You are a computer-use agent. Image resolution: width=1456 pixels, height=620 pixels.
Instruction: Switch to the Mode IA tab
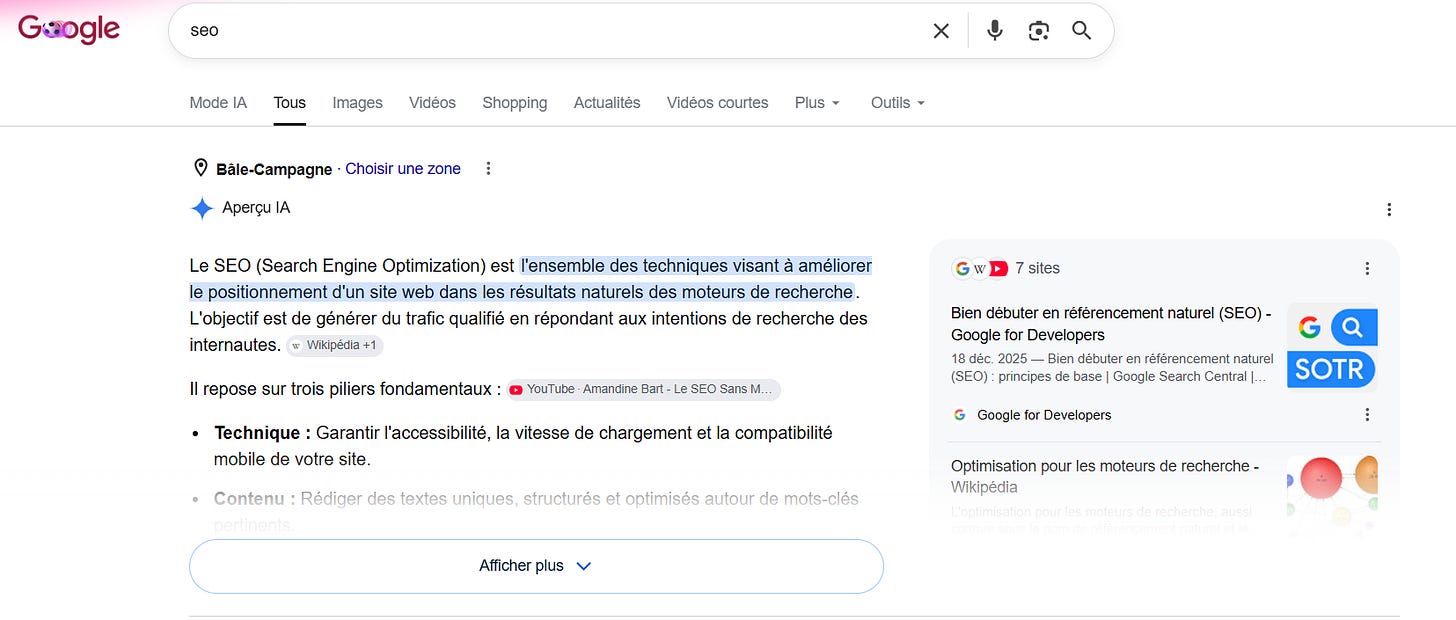[x=218, y=102]
